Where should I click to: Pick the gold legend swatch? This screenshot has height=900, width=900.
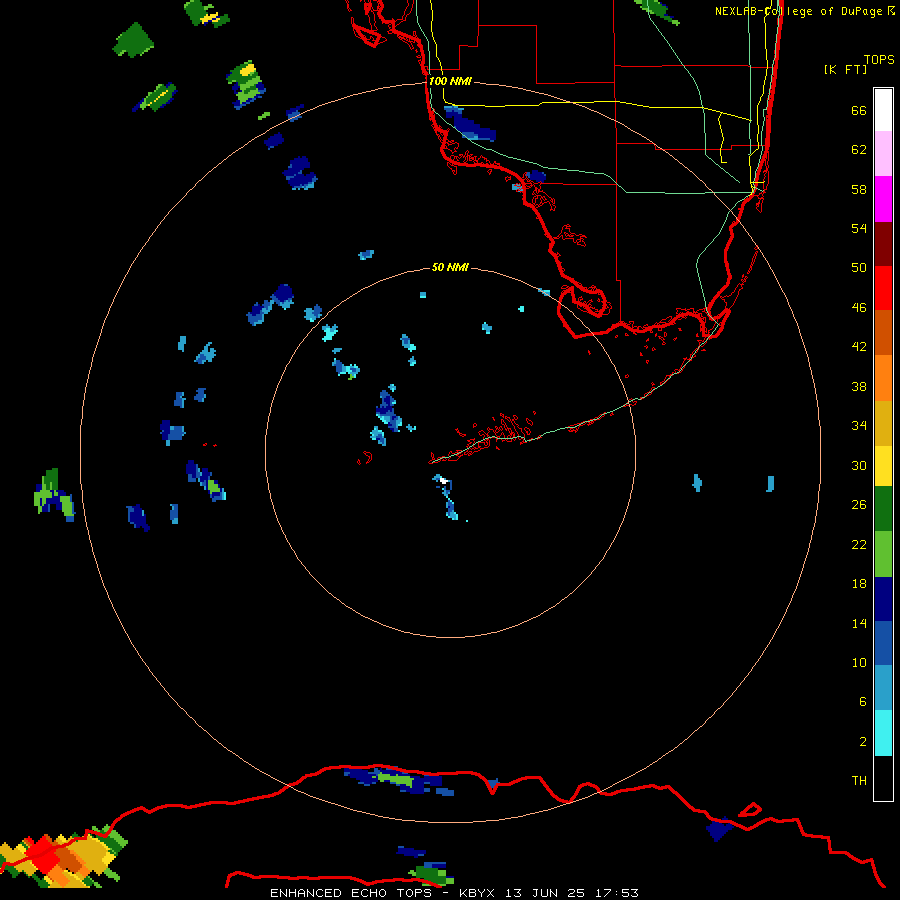point(883,423)
